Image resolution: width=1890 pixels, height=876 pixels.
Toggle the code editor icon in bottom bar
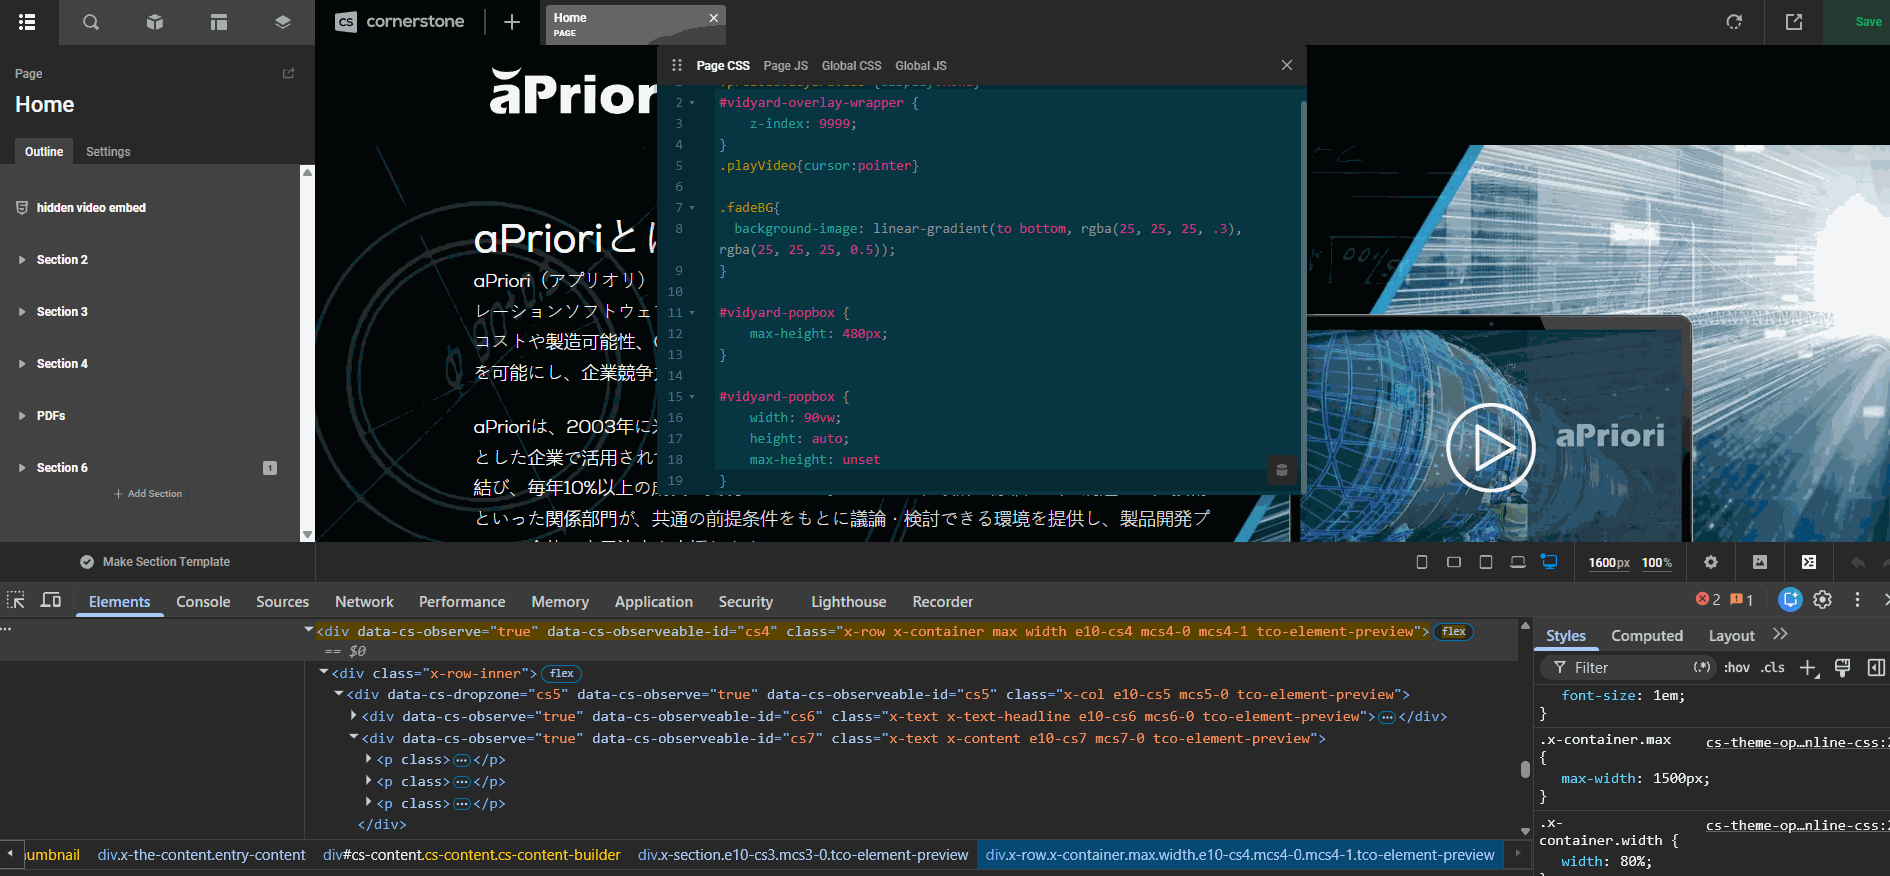click(1809, 562)
